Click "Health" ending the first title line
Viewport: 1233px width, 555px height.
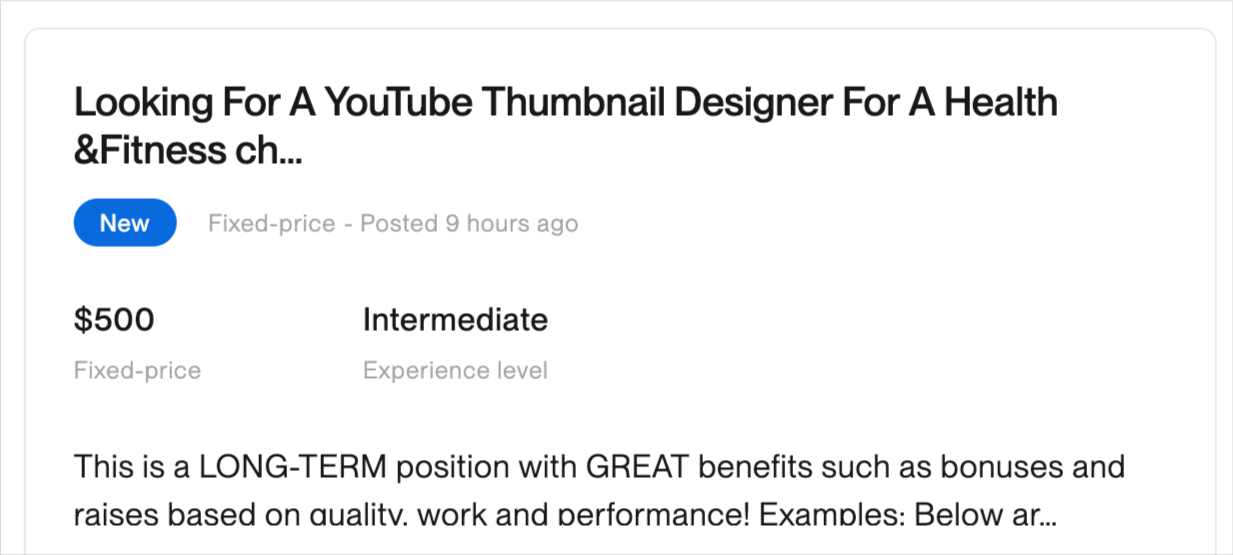[1001, 103]
